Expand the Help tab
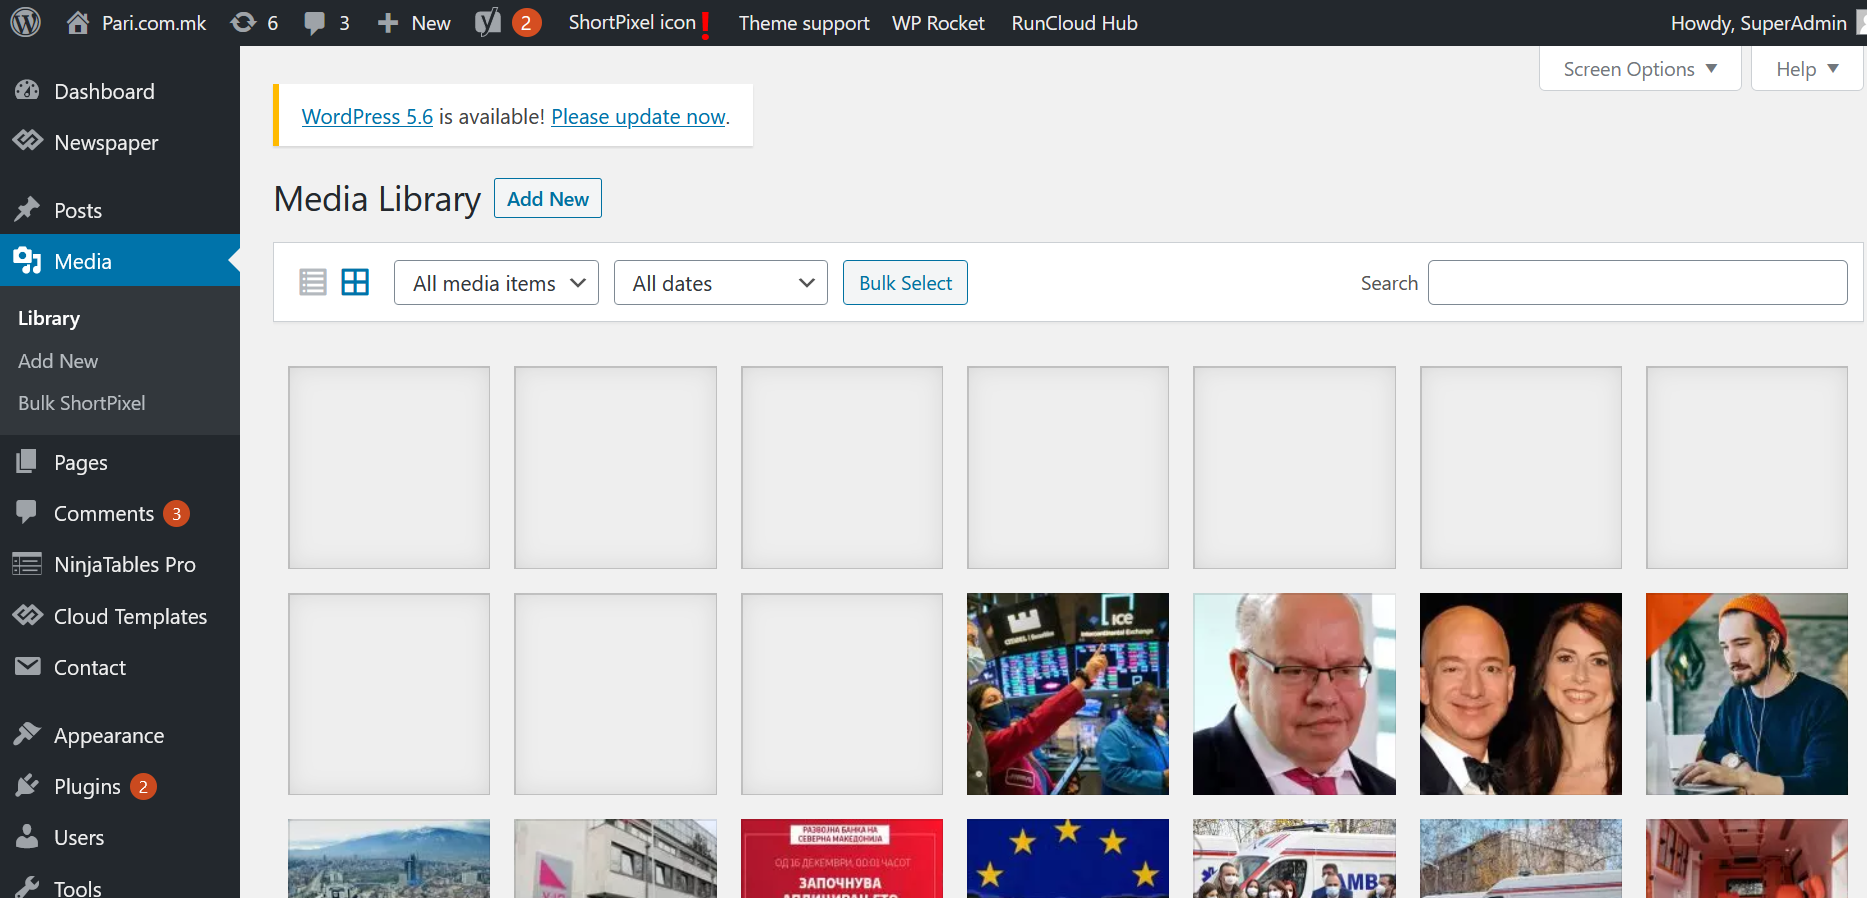The width and height of the screenshot is (1867, 898). (1806, 69)
